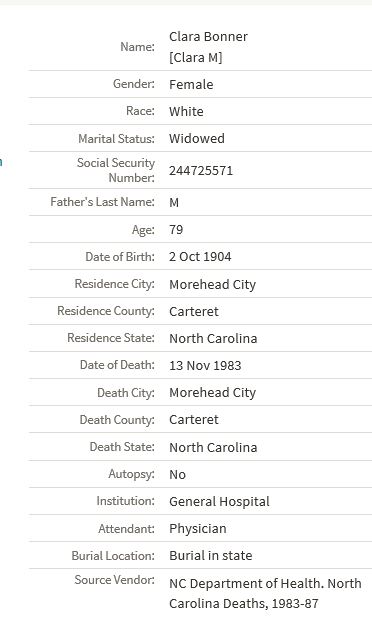Click the name value Clara Bonner
The image size is (372, 619).
point(208,37)
